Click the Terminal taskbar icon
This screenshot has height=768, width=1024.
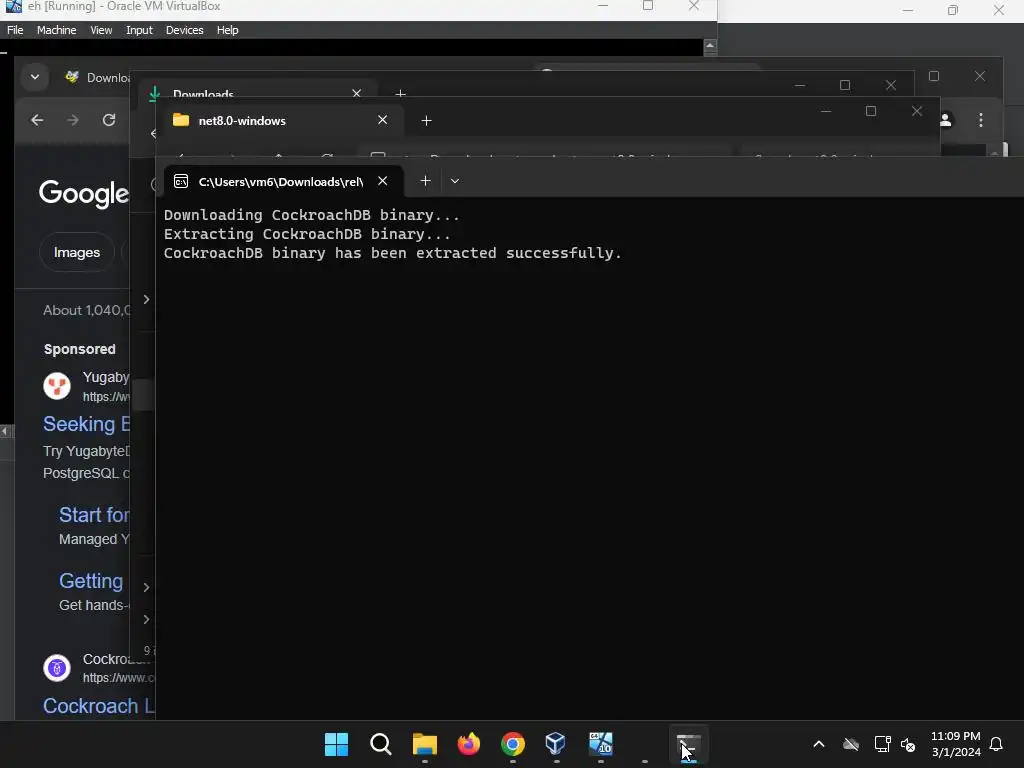point(688,744)
